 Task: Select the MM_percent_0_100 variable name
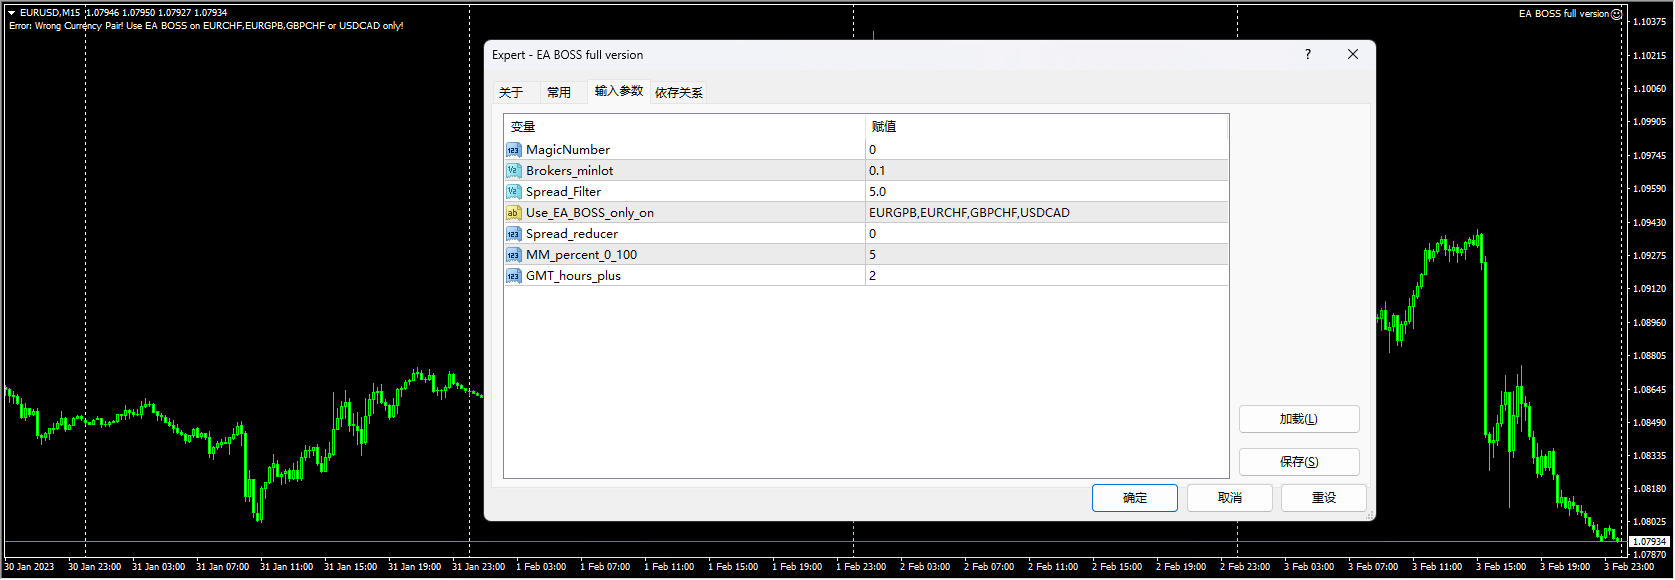point(582,255)
